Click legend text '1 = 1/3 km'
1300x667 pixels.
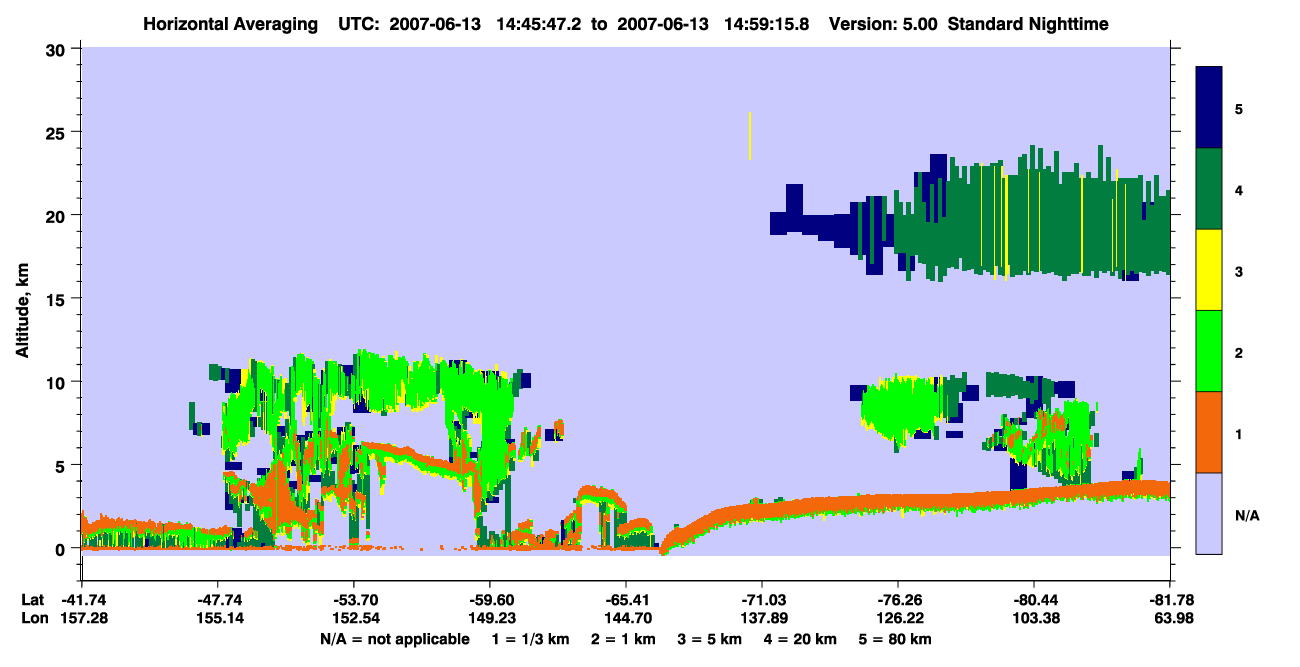click(x=531, y=639)
